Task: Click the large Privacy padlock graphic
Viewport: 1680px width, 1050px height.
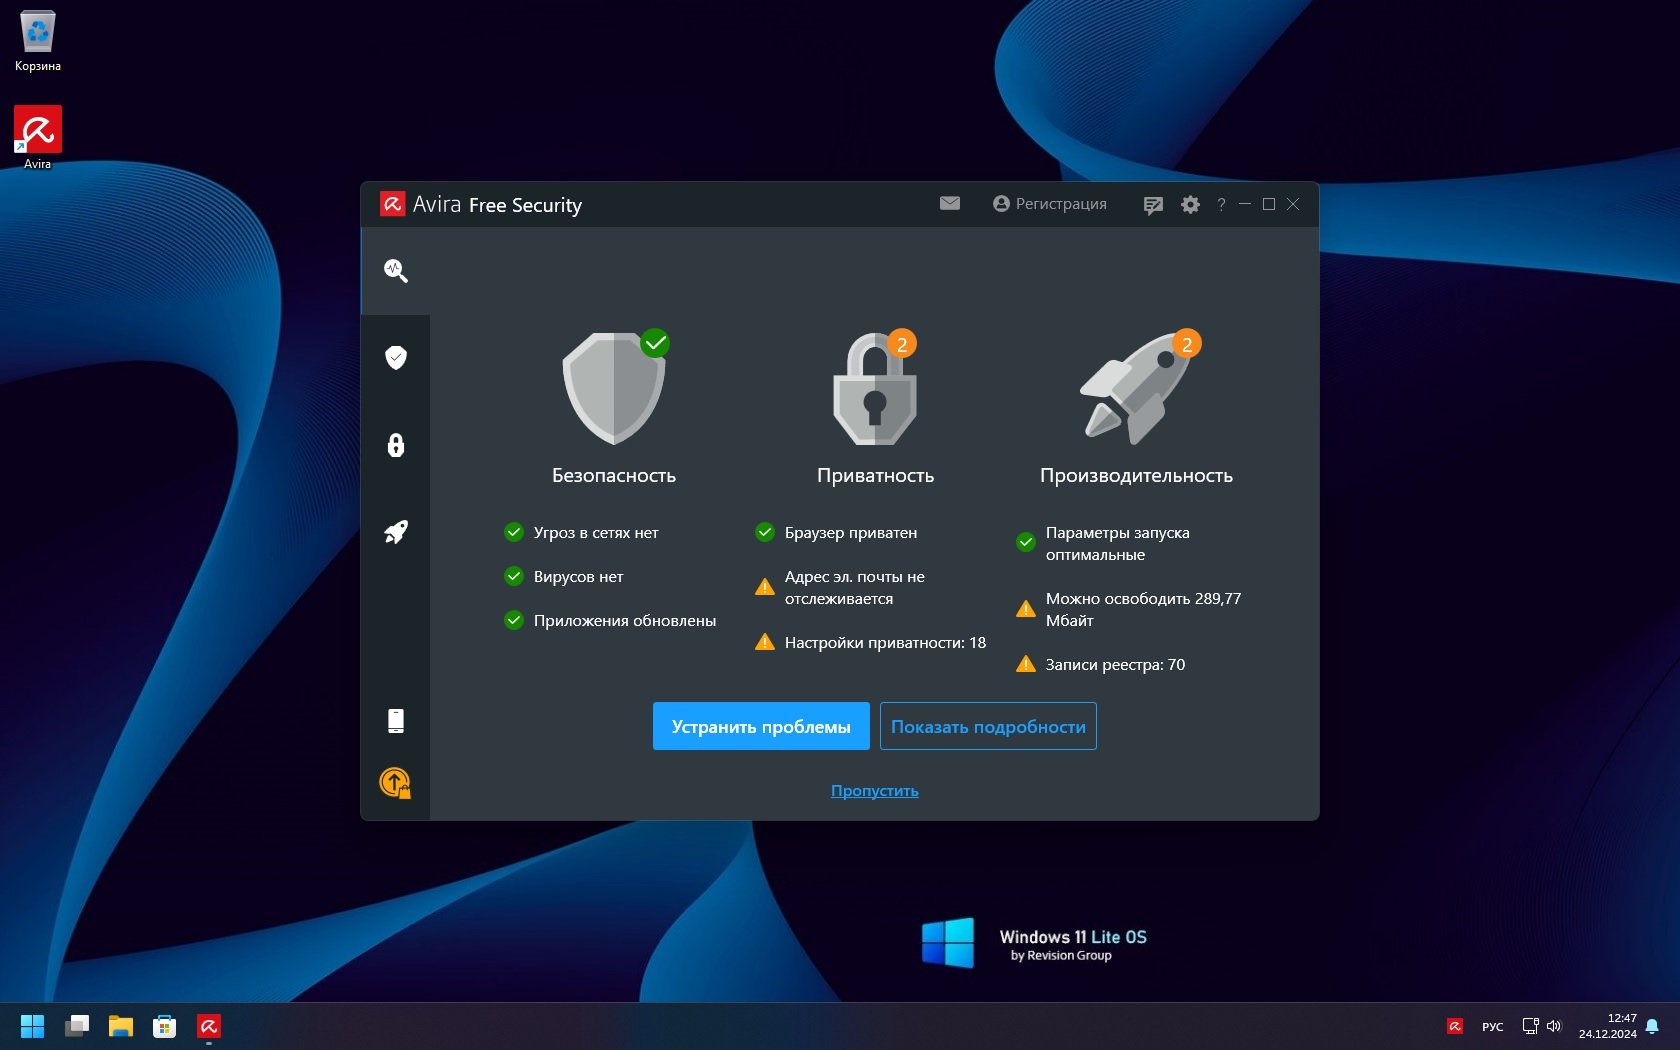Action: pyautogui.click(x=875, y=388)
